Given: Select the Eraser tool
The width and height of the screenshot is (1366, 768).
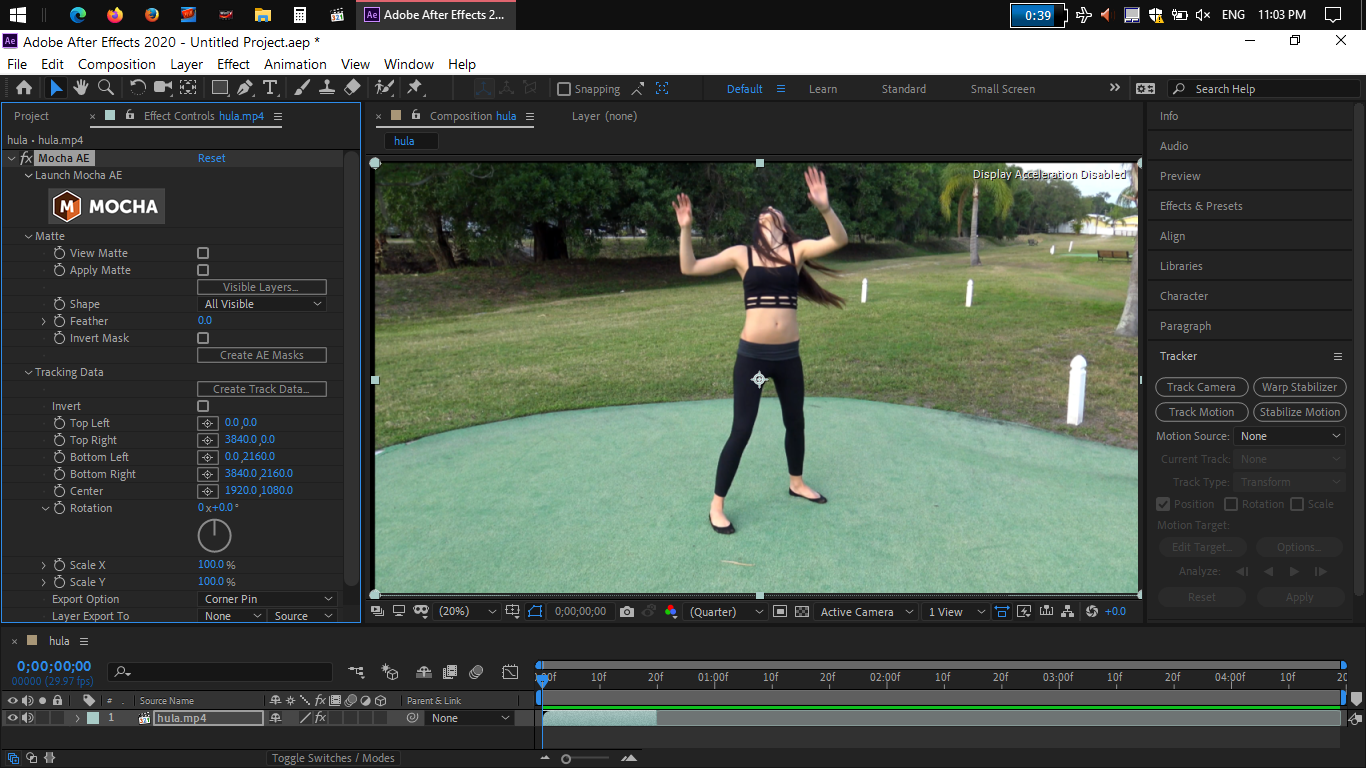Looking at the screenshot, I should 352,88.
